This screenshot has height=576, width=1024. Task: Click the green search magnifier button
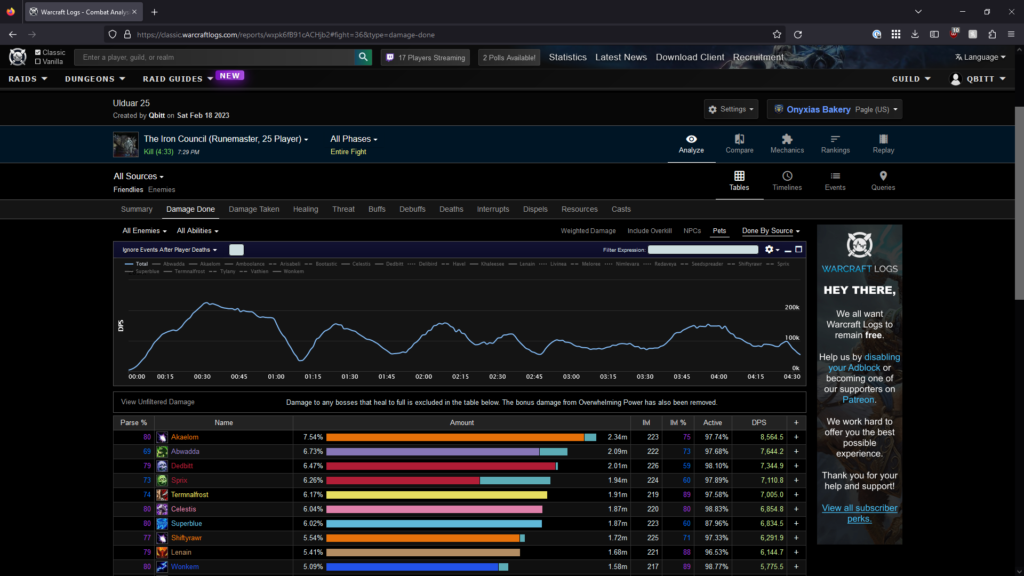tap(363, 58)
